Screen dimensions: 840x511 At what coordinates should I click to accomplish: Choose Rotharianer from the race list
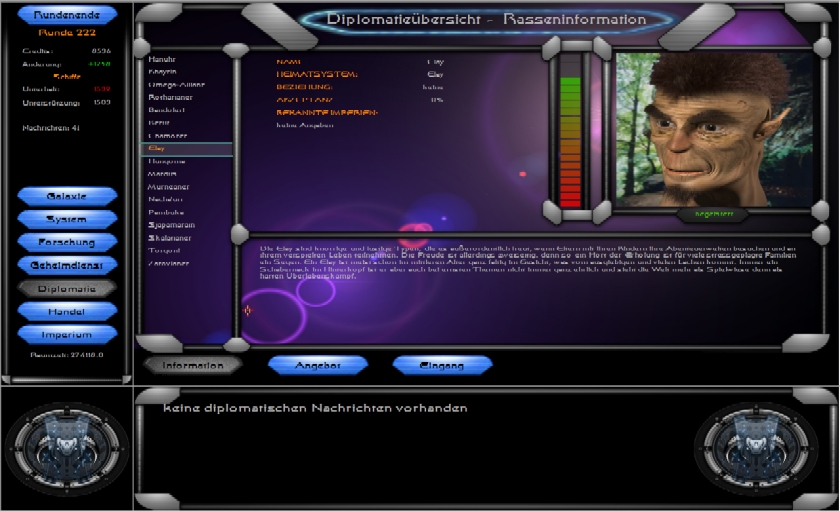tap(170, 98)
